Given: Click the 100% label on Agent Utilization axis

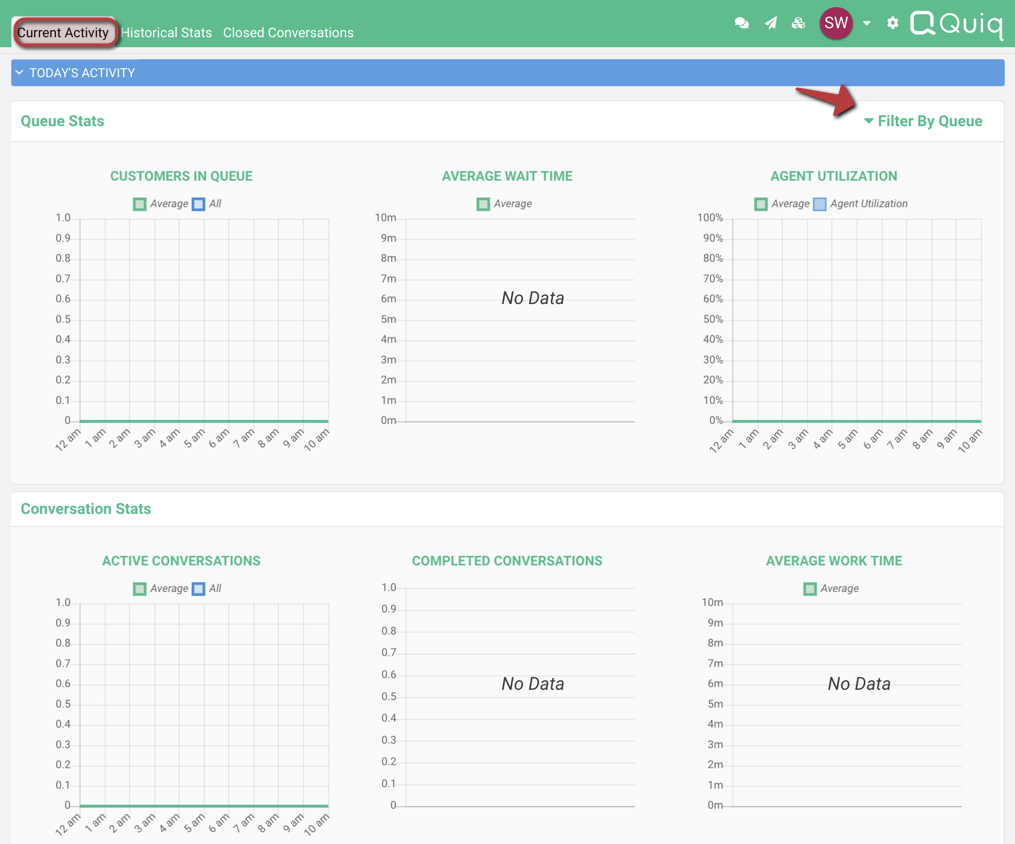Looking at the screenshot, I should [x=710, y=217].
